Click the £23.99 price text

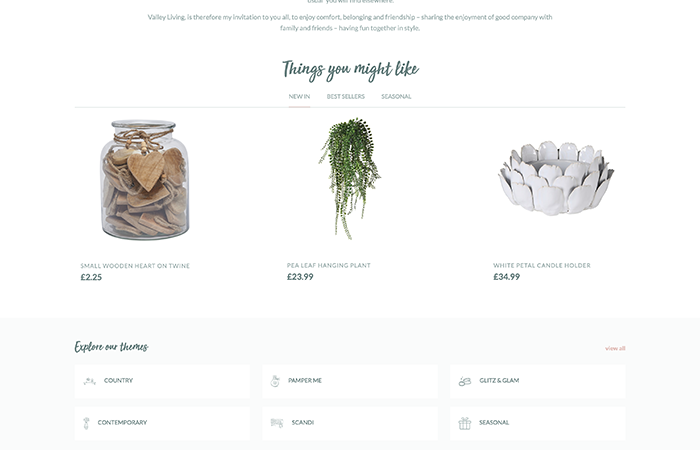click(300, 277)
